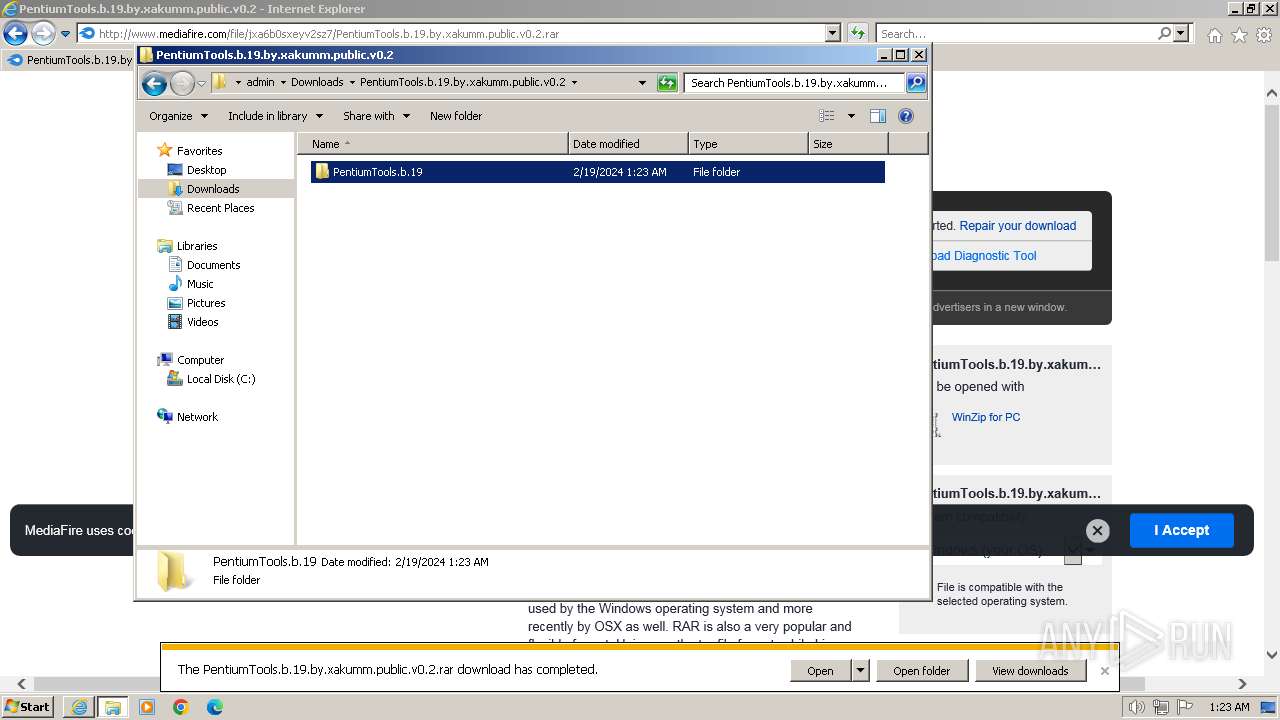The image size is (1280, 720).
Task: Click the volume speaker tray icon
Action: coord(1136,707)
